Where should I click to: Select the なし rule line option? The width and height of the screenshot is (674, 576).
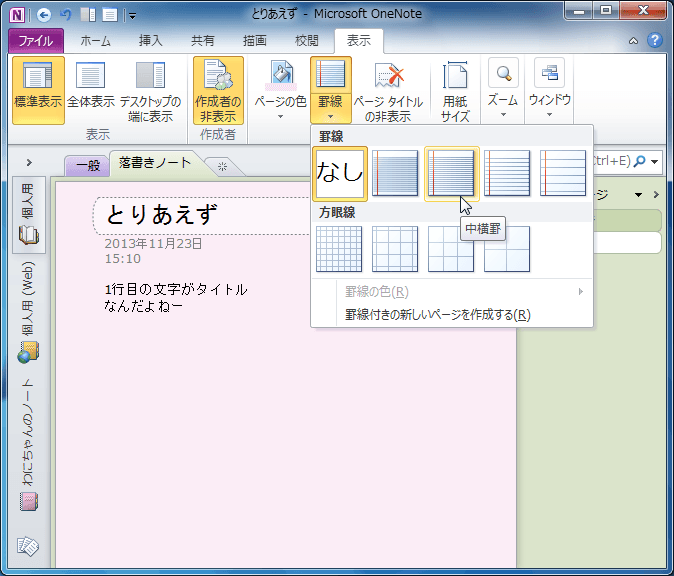coord(340,174)
